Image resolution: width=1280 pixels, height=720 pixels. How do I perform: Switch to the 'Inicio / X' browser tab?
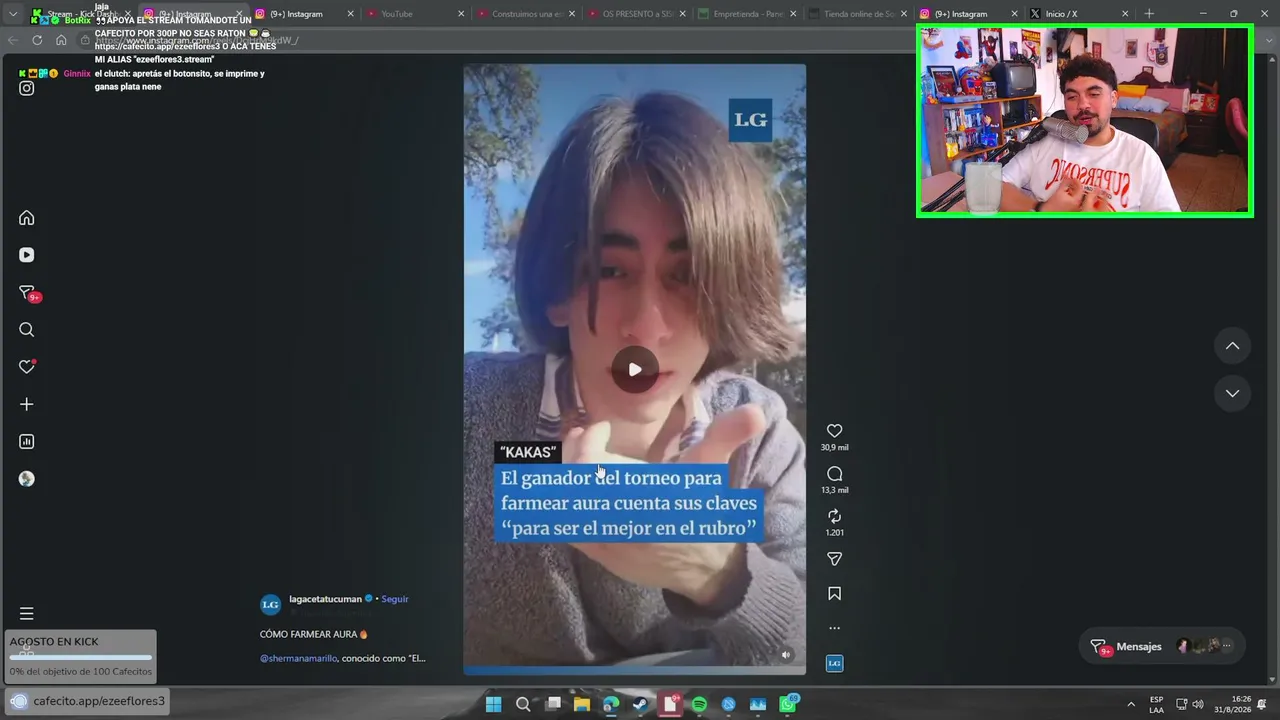(1080, 14)
